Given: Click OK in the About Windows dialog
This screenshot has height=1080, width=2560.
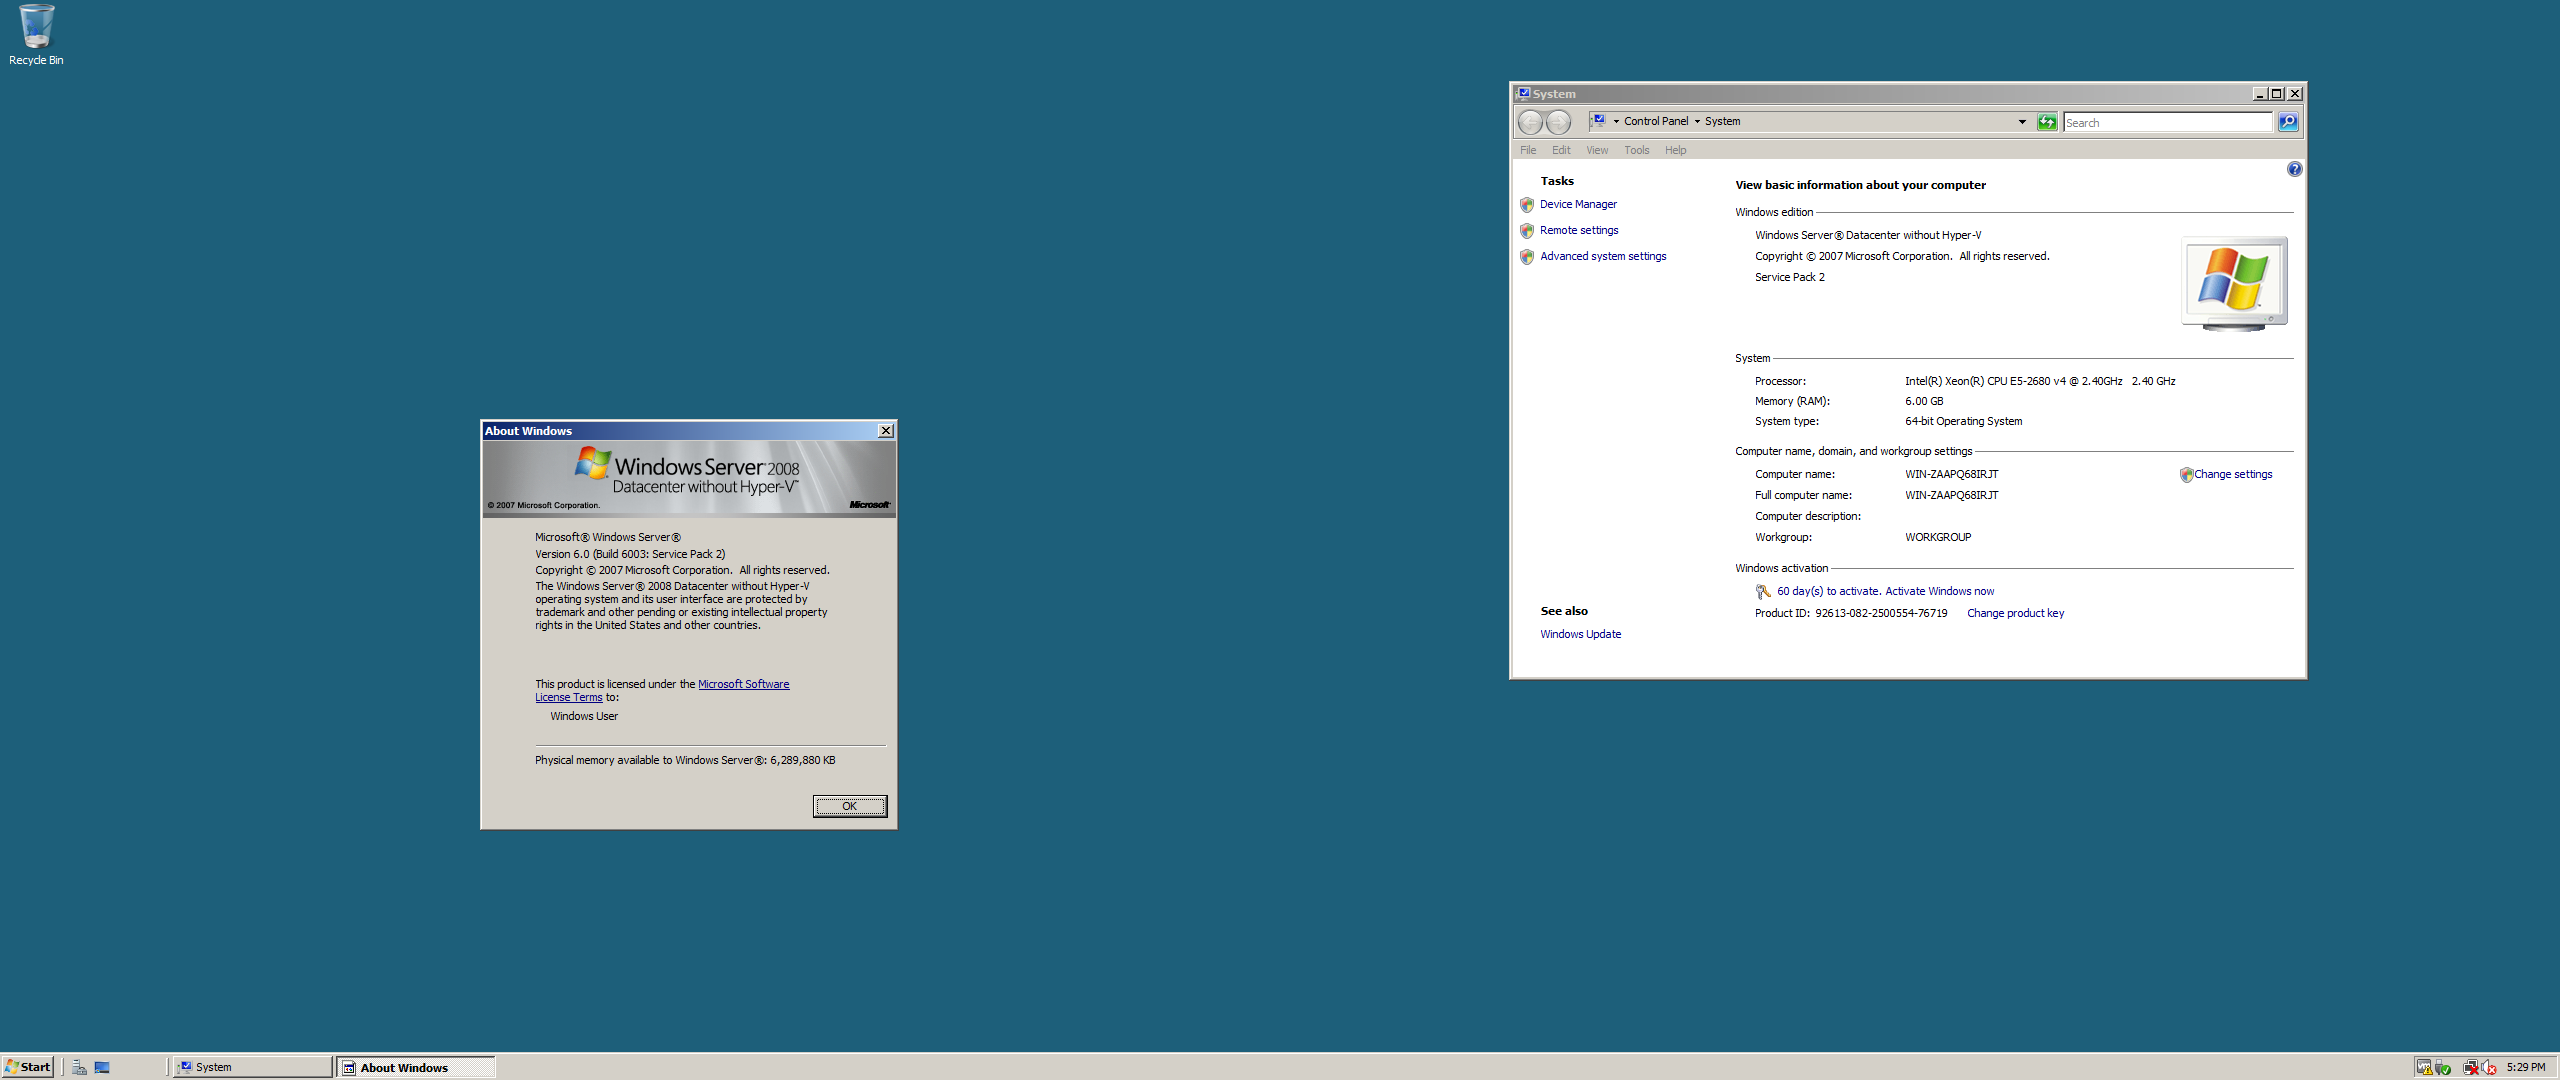Looking at the screenshot, I should [849, 806].
